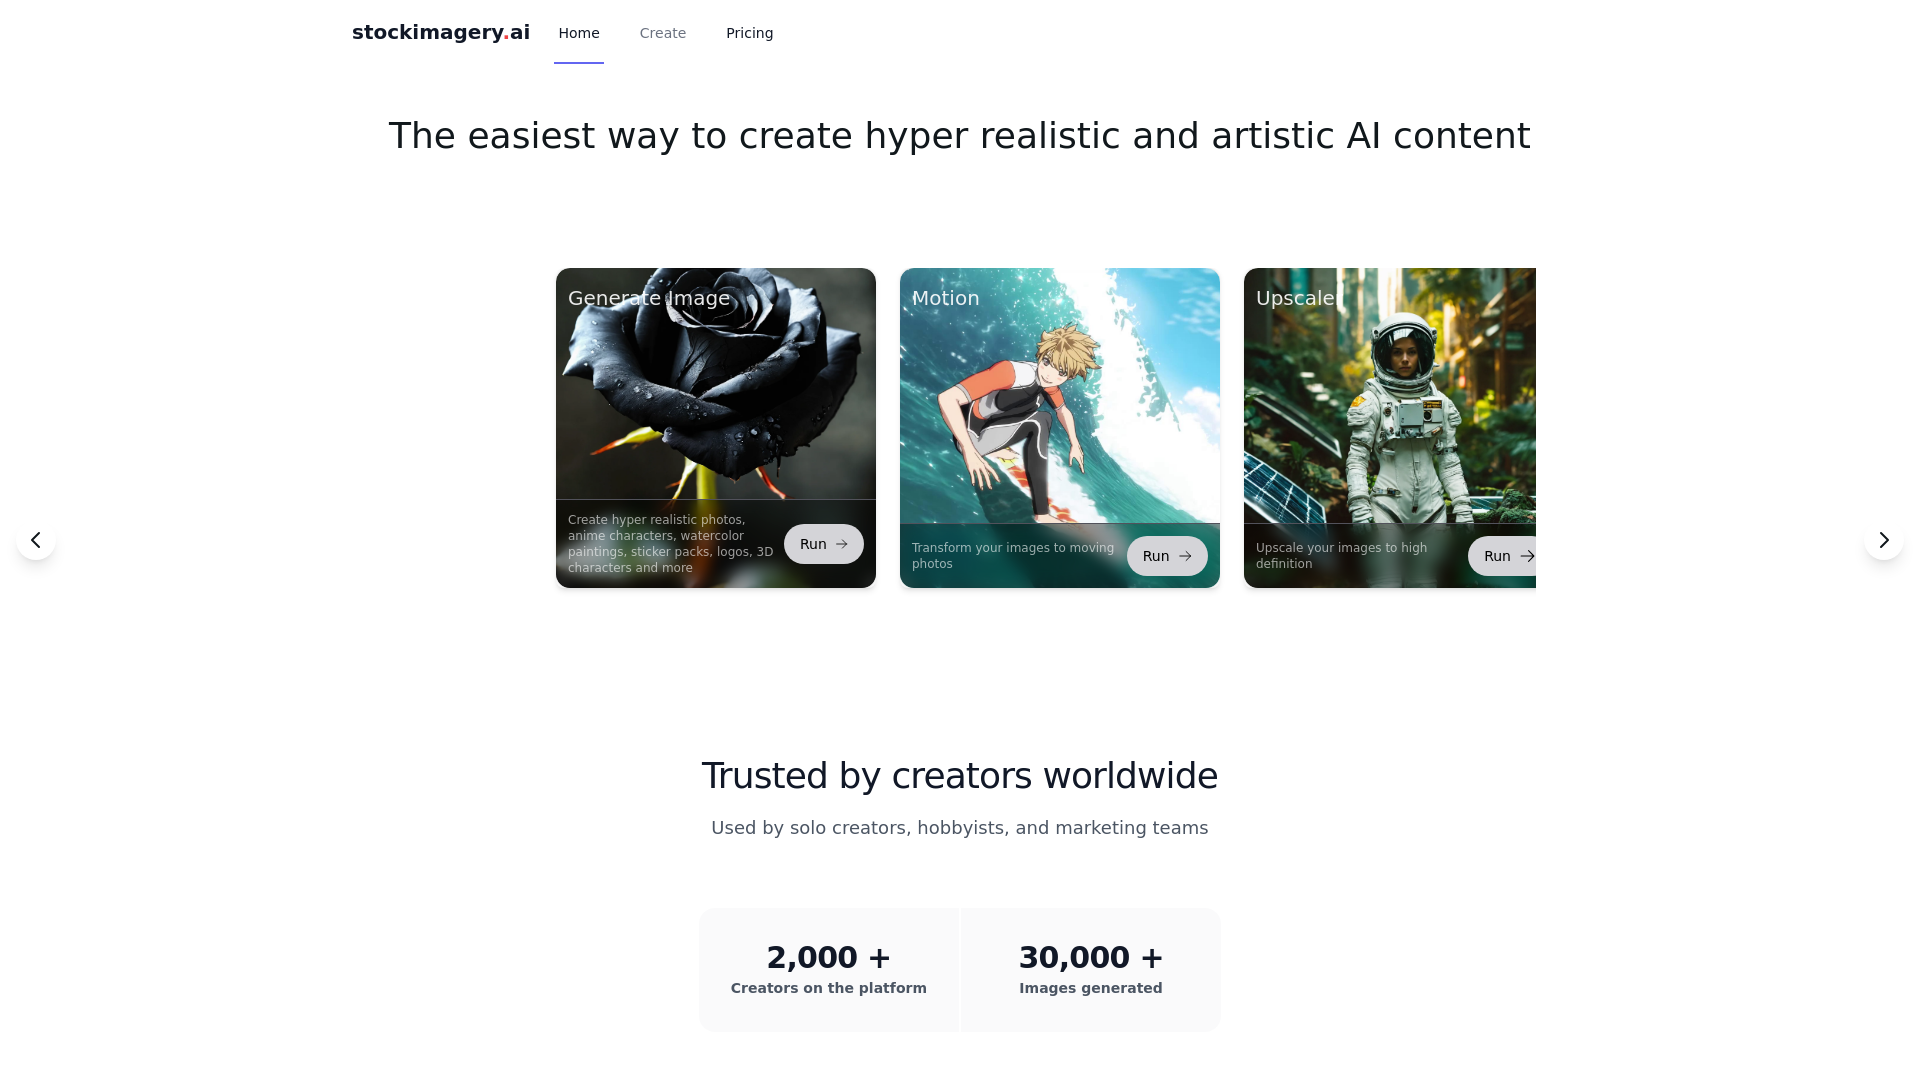This screenshot has width=1920, height=1080.
Task: Click the previous slide chevron arrow
Action: coord(36,540)
